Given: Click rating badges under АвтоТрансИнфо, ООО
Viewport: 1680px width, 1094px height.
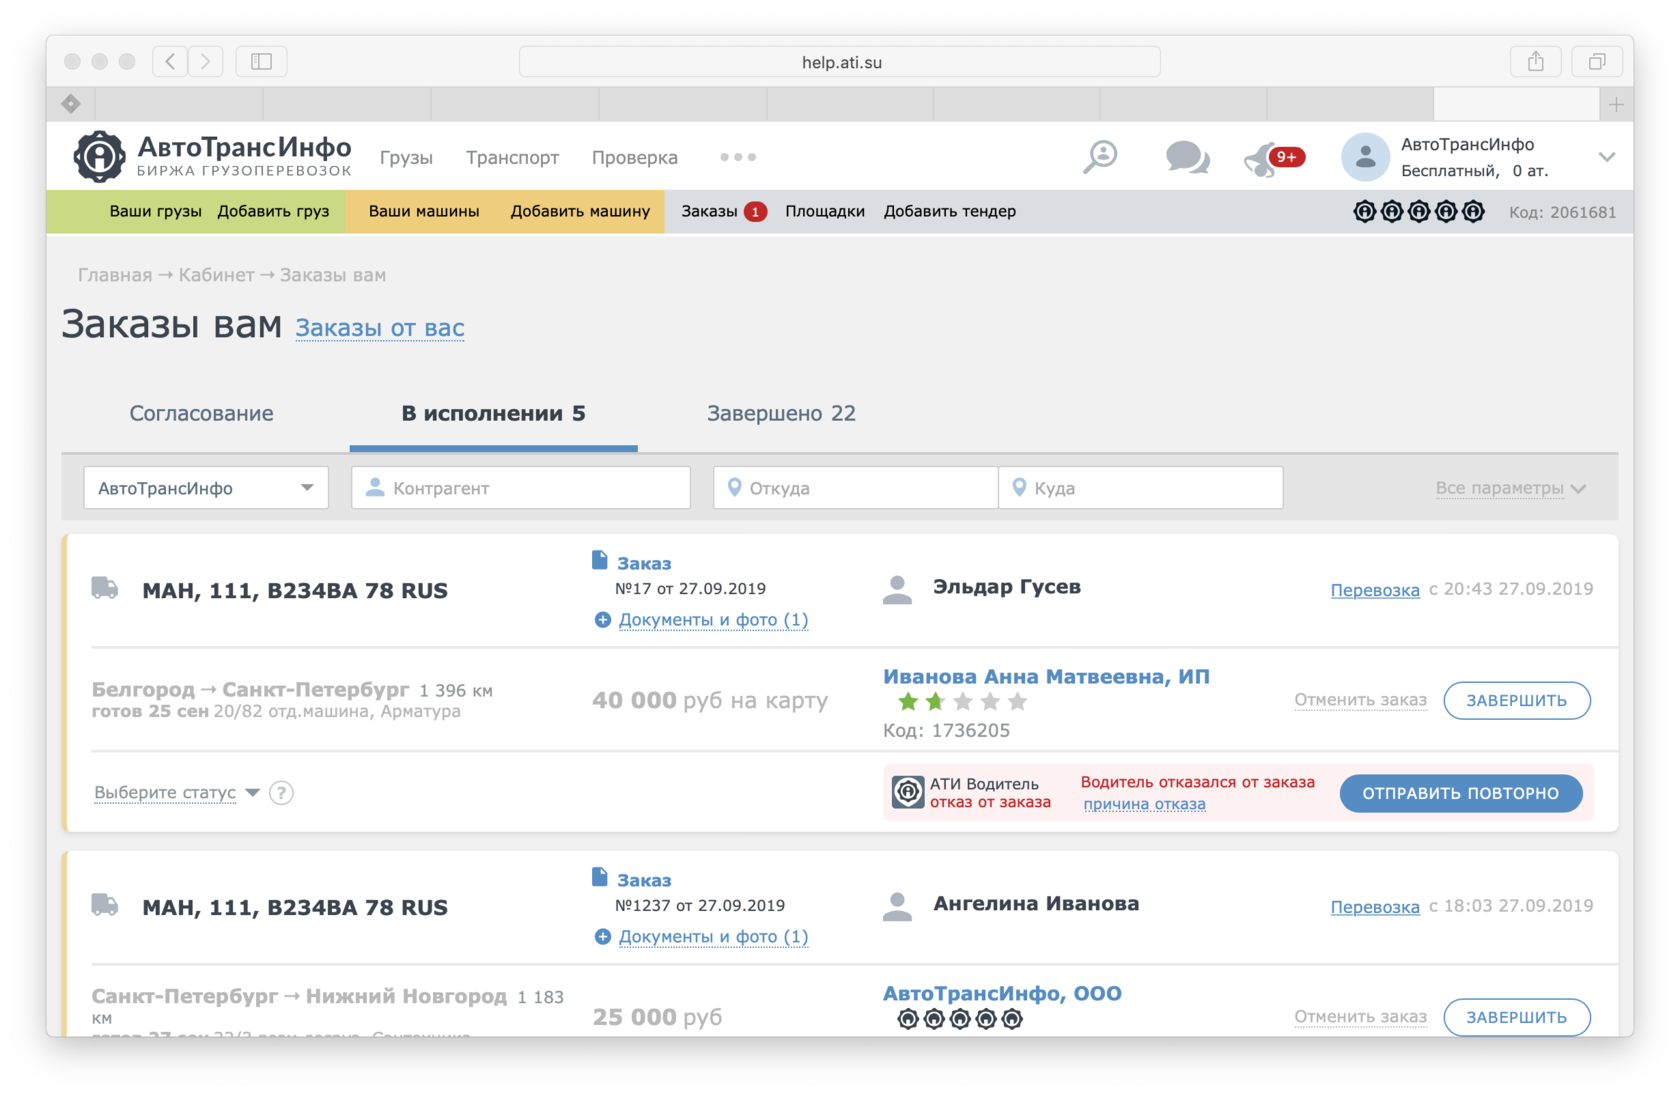Looking at the screenshot, I should (959, 1019).
